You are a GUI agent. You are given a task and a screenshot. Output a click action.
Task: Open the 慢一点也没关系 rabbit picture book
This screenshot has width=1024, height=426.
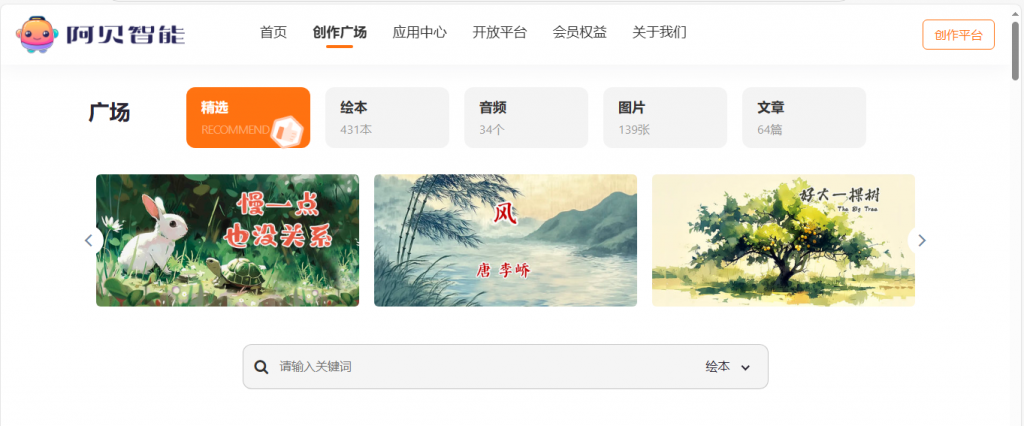point(227,240)
